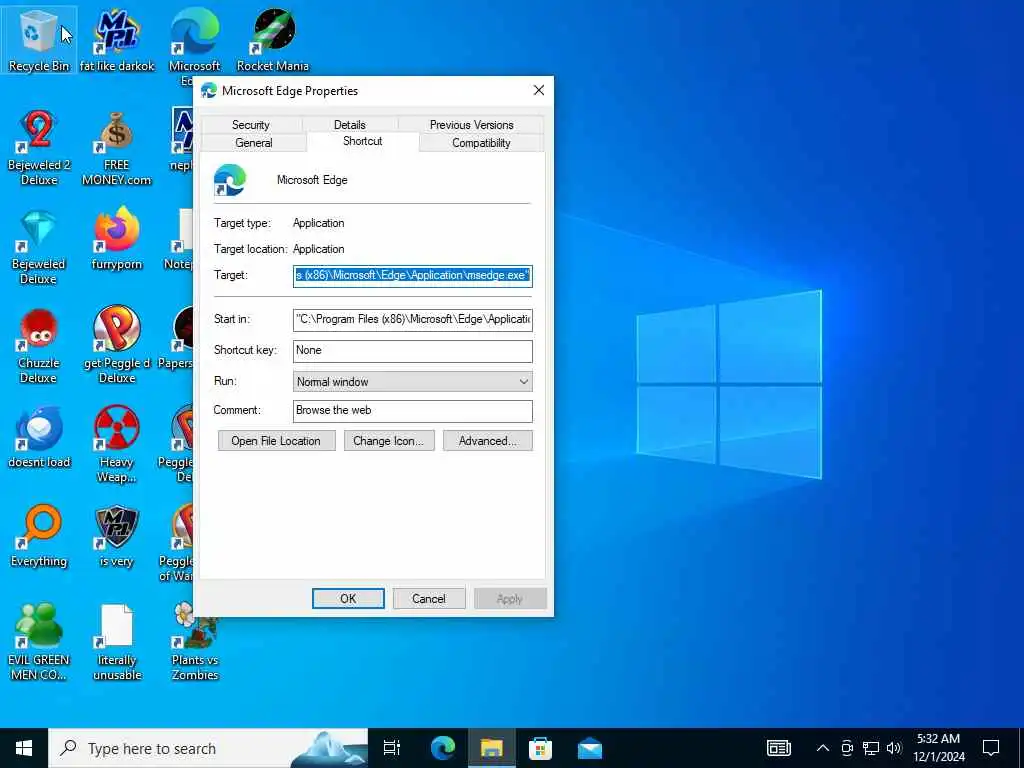Click the taskbar search box
This screenshot has width=1024, height=768.
208,748
